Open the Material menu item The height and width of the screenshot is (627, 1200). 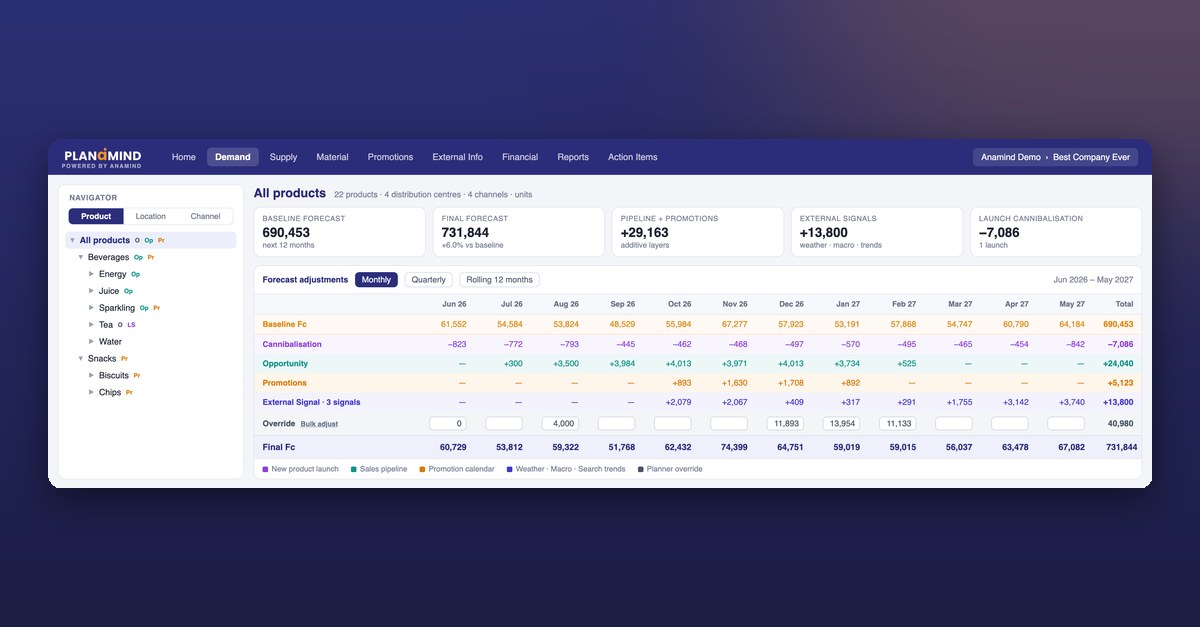click(333, 157)
